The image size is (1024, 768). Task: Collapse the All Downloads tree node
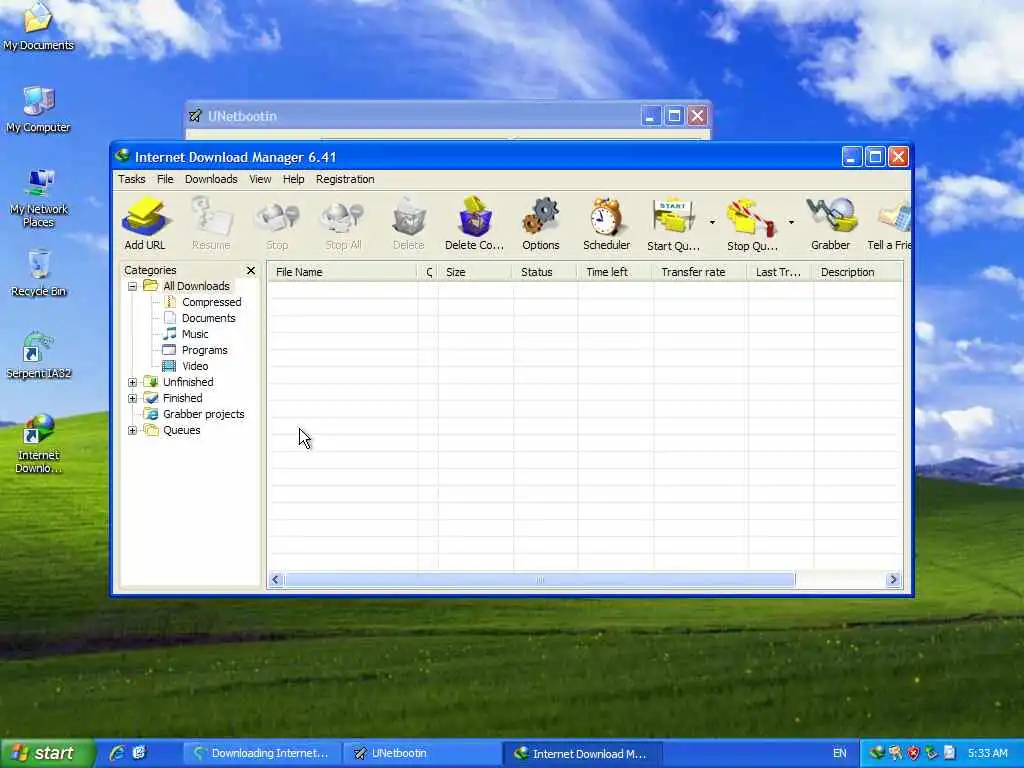click(x=133, y=286)
